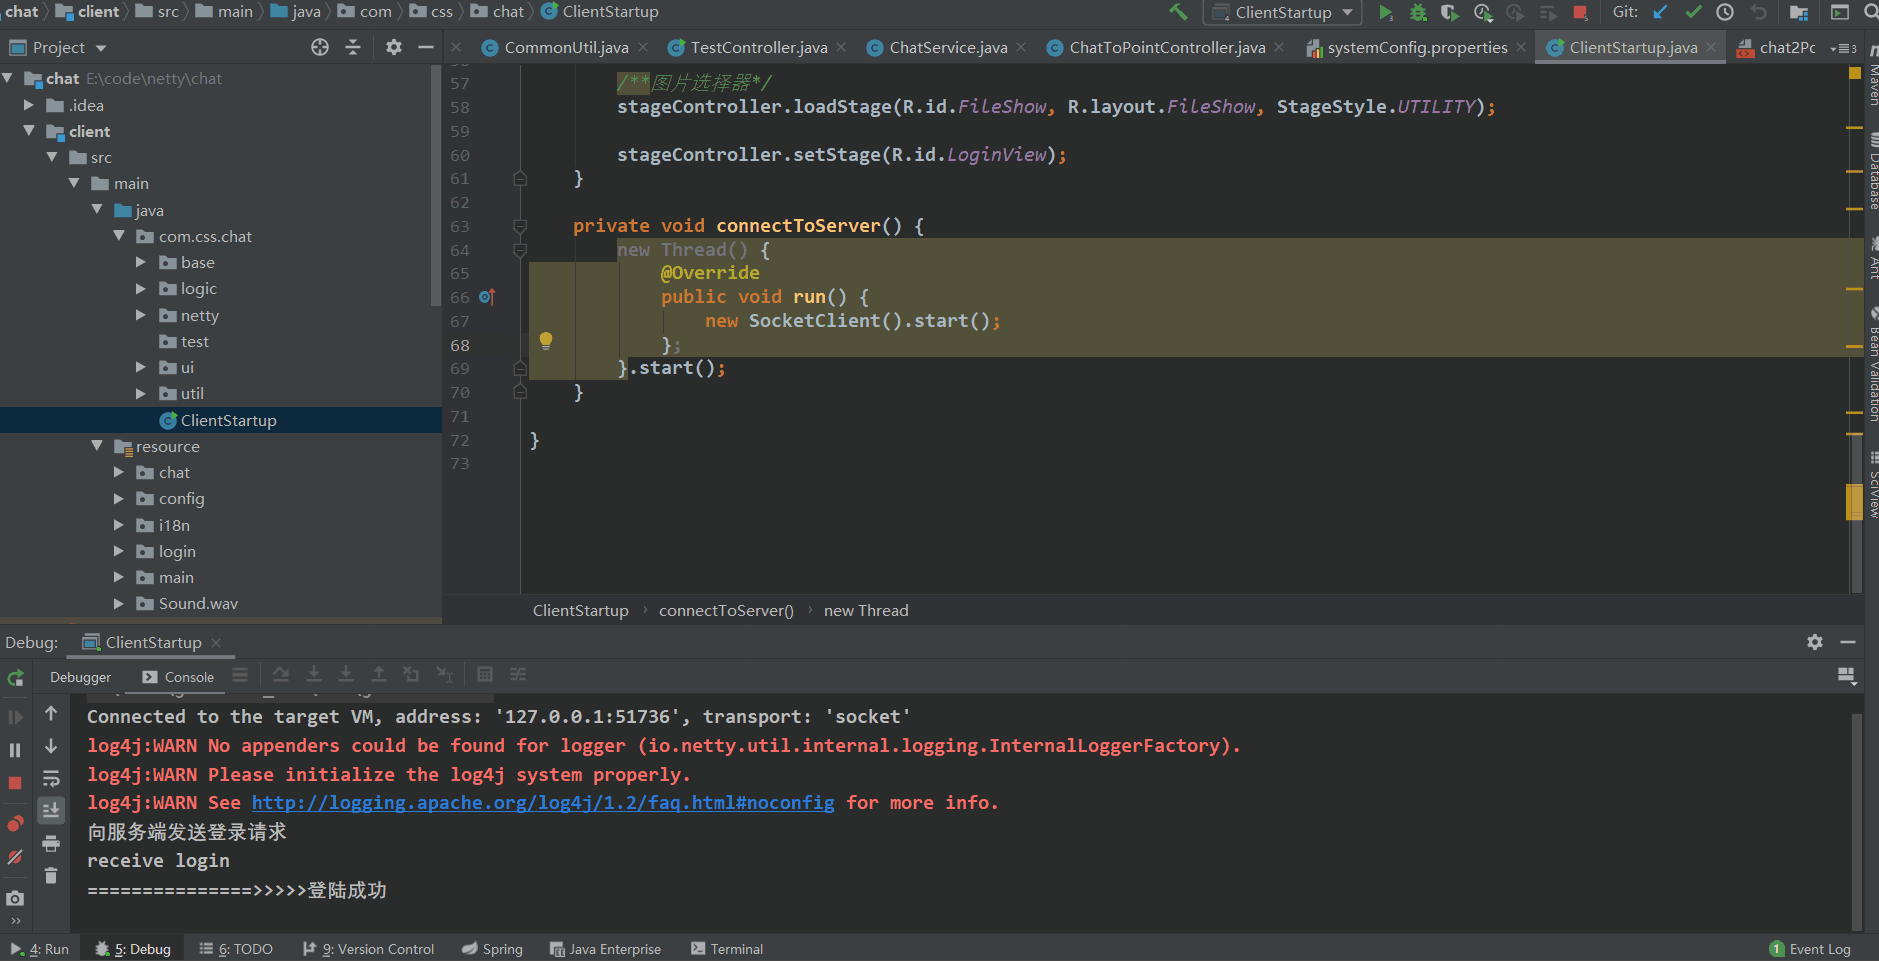Start debugging with the bug icon

[1418, 12]
